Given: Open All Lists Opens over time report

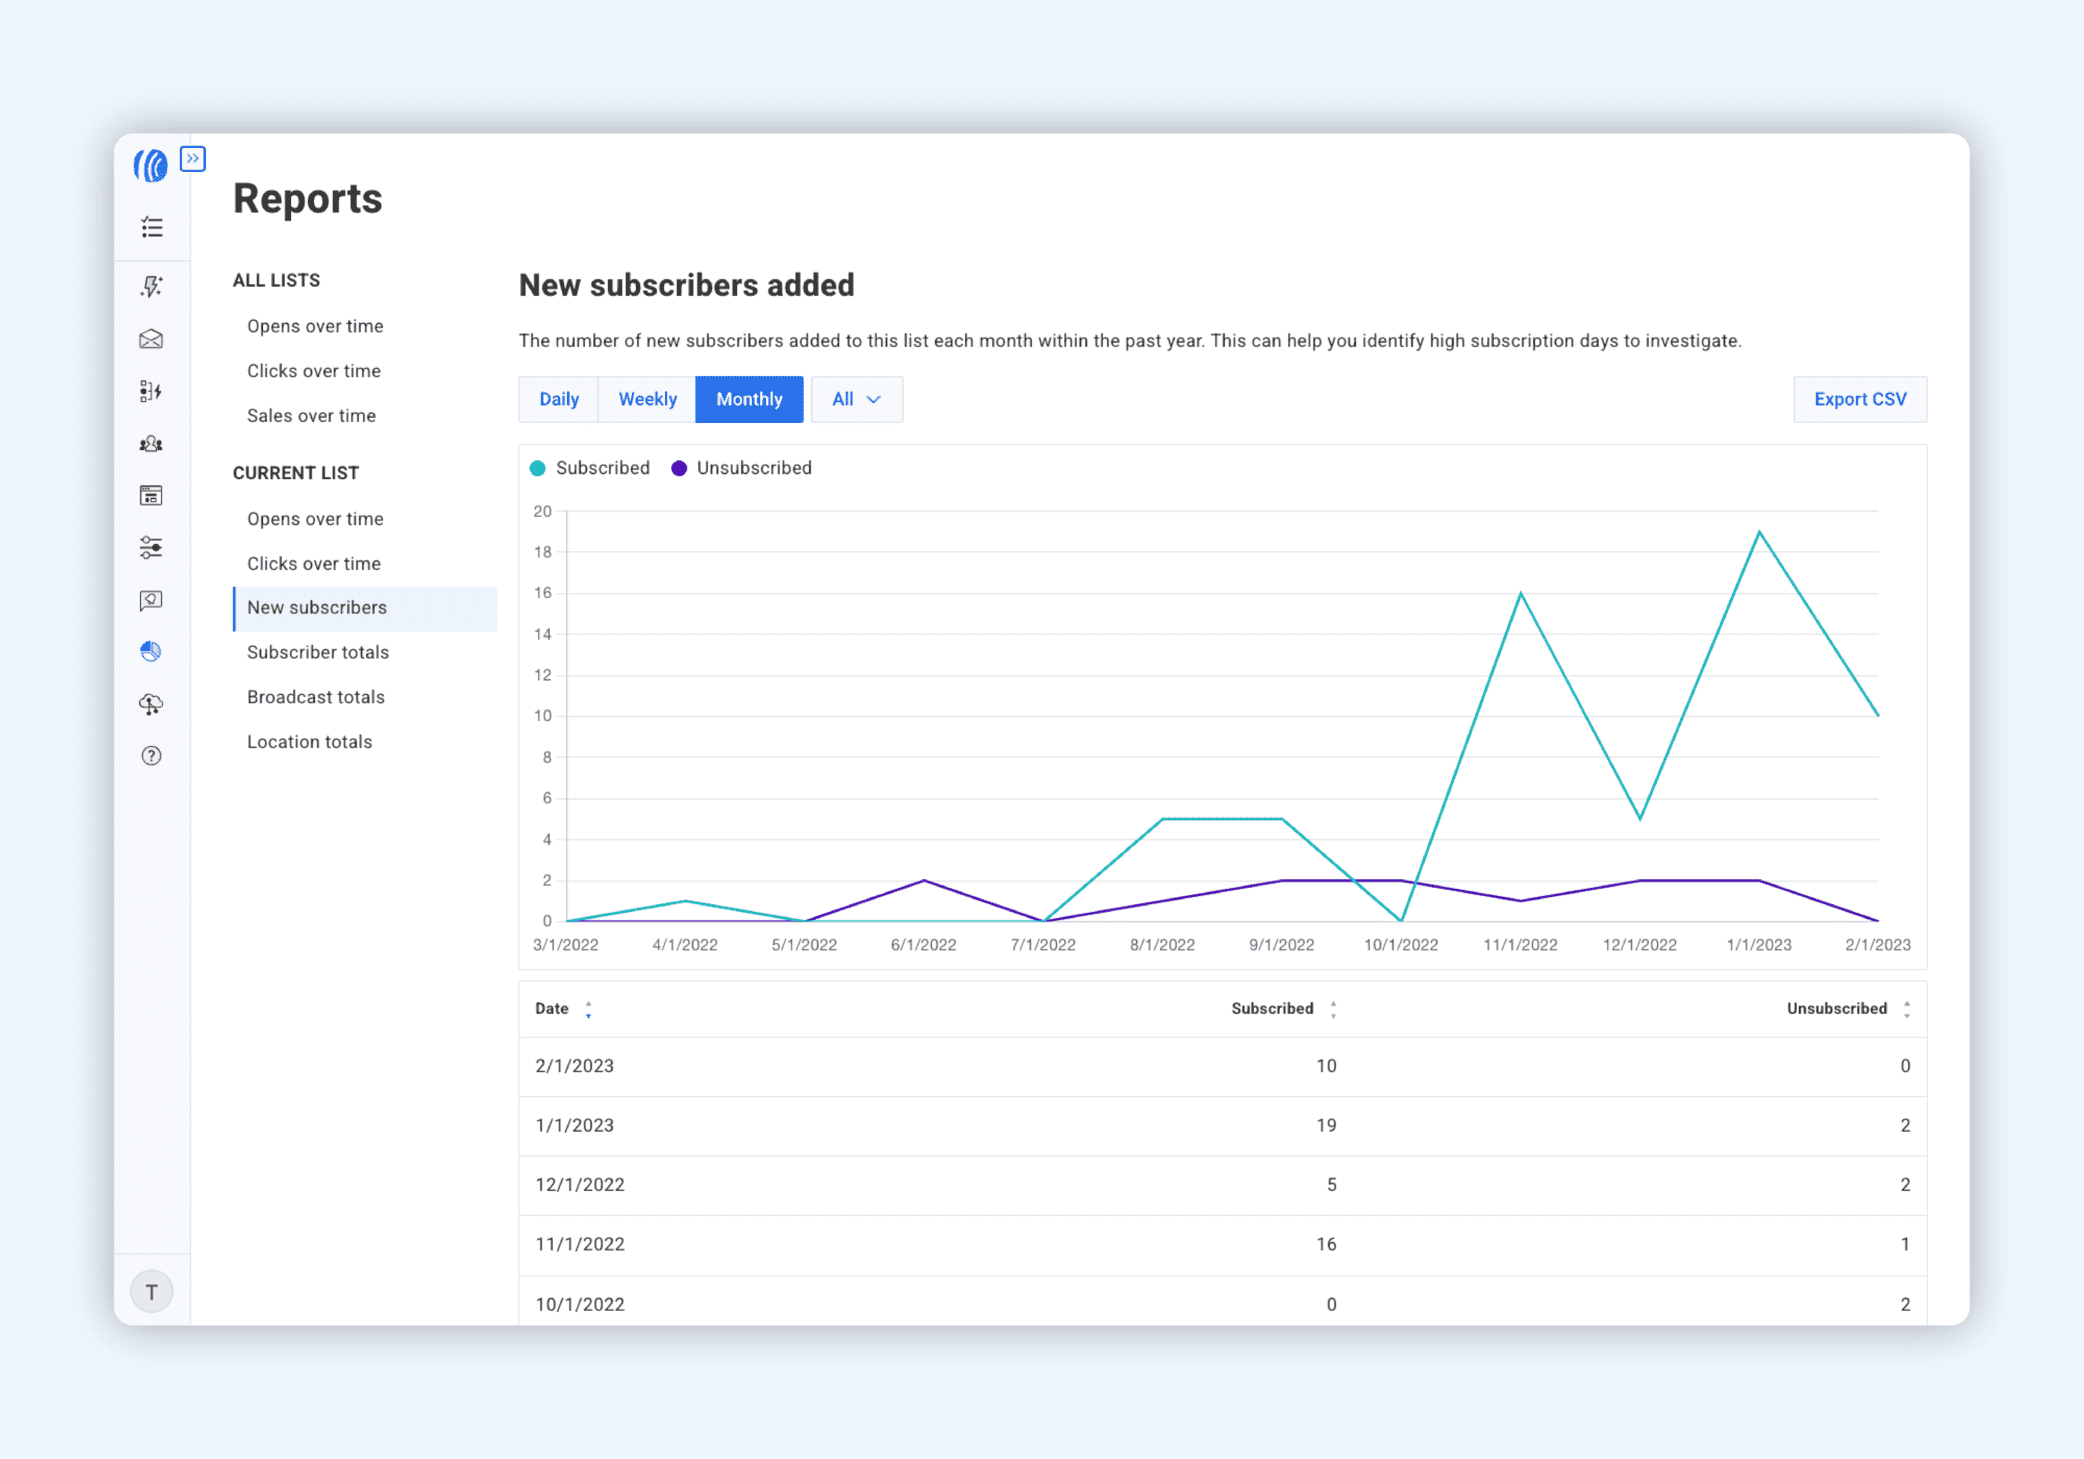Looking at the screenshot, I should click(315, 326).
